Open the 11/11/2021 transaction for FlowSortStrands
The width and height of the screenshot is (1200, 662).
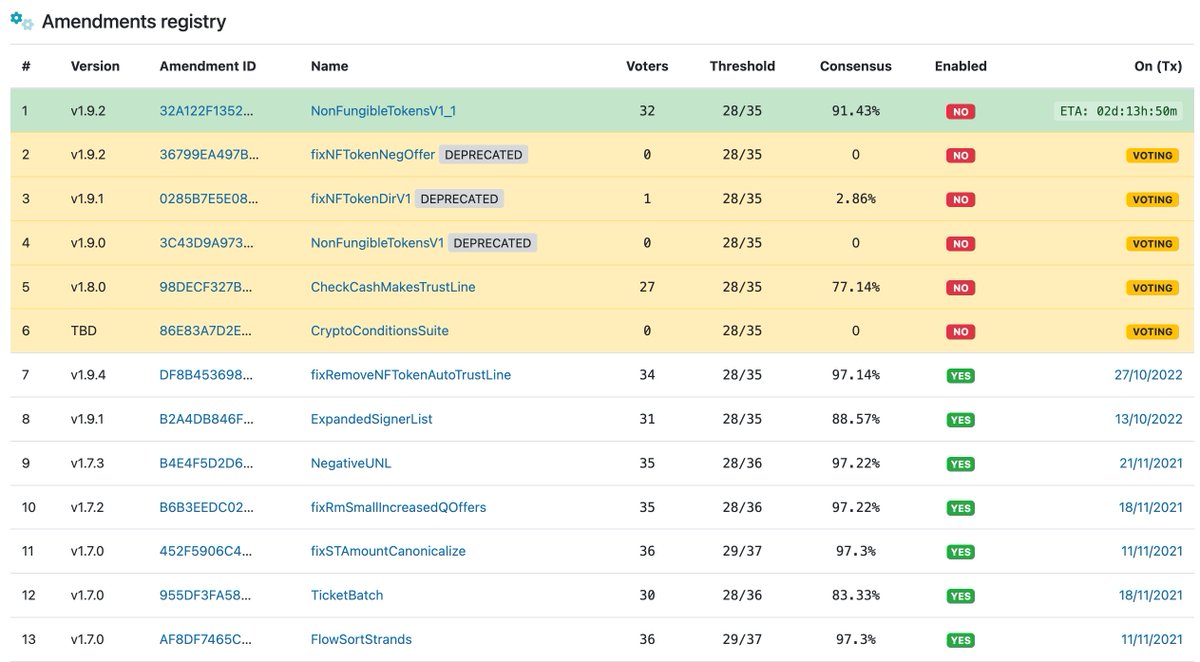point(1152,639)
